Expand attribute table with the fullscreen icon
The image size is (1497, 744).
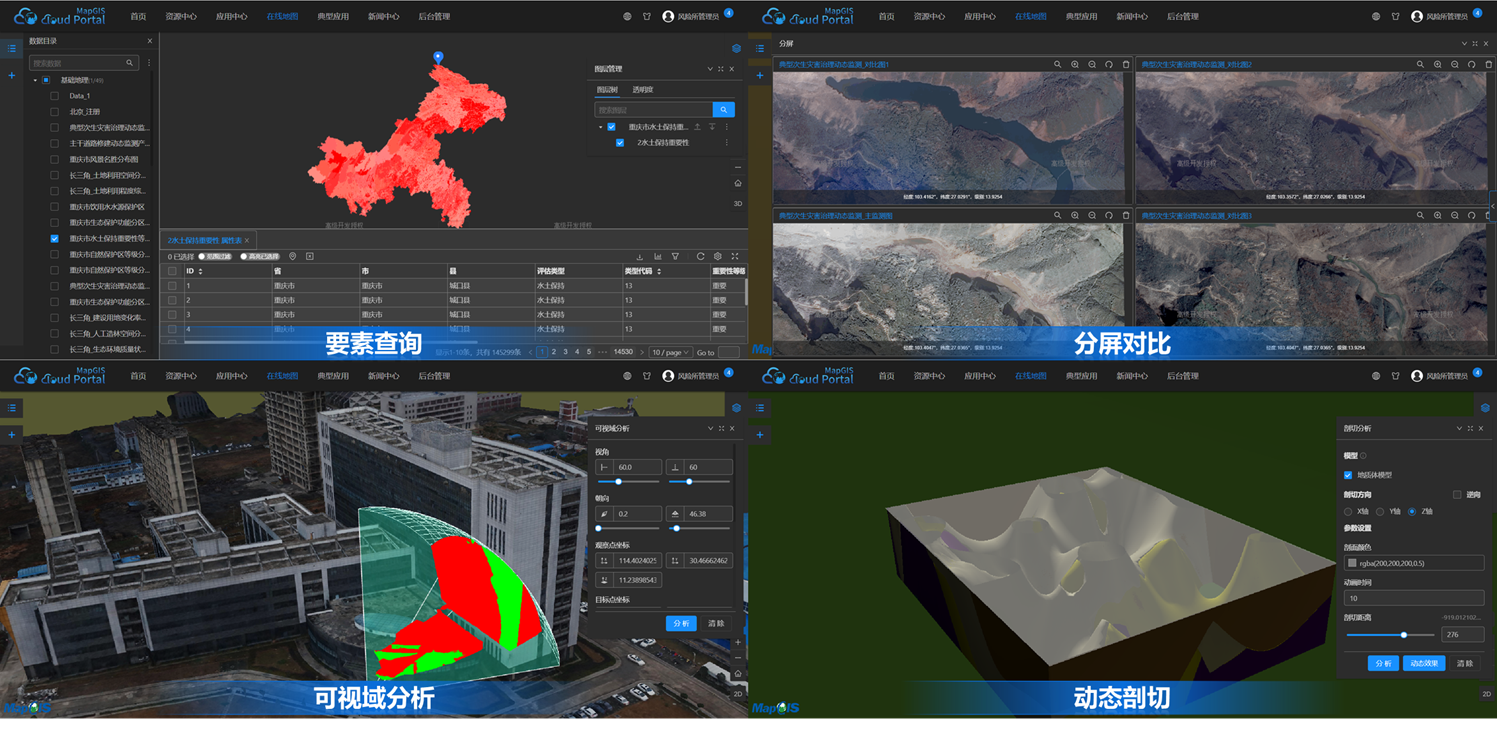tap(735, 257)
